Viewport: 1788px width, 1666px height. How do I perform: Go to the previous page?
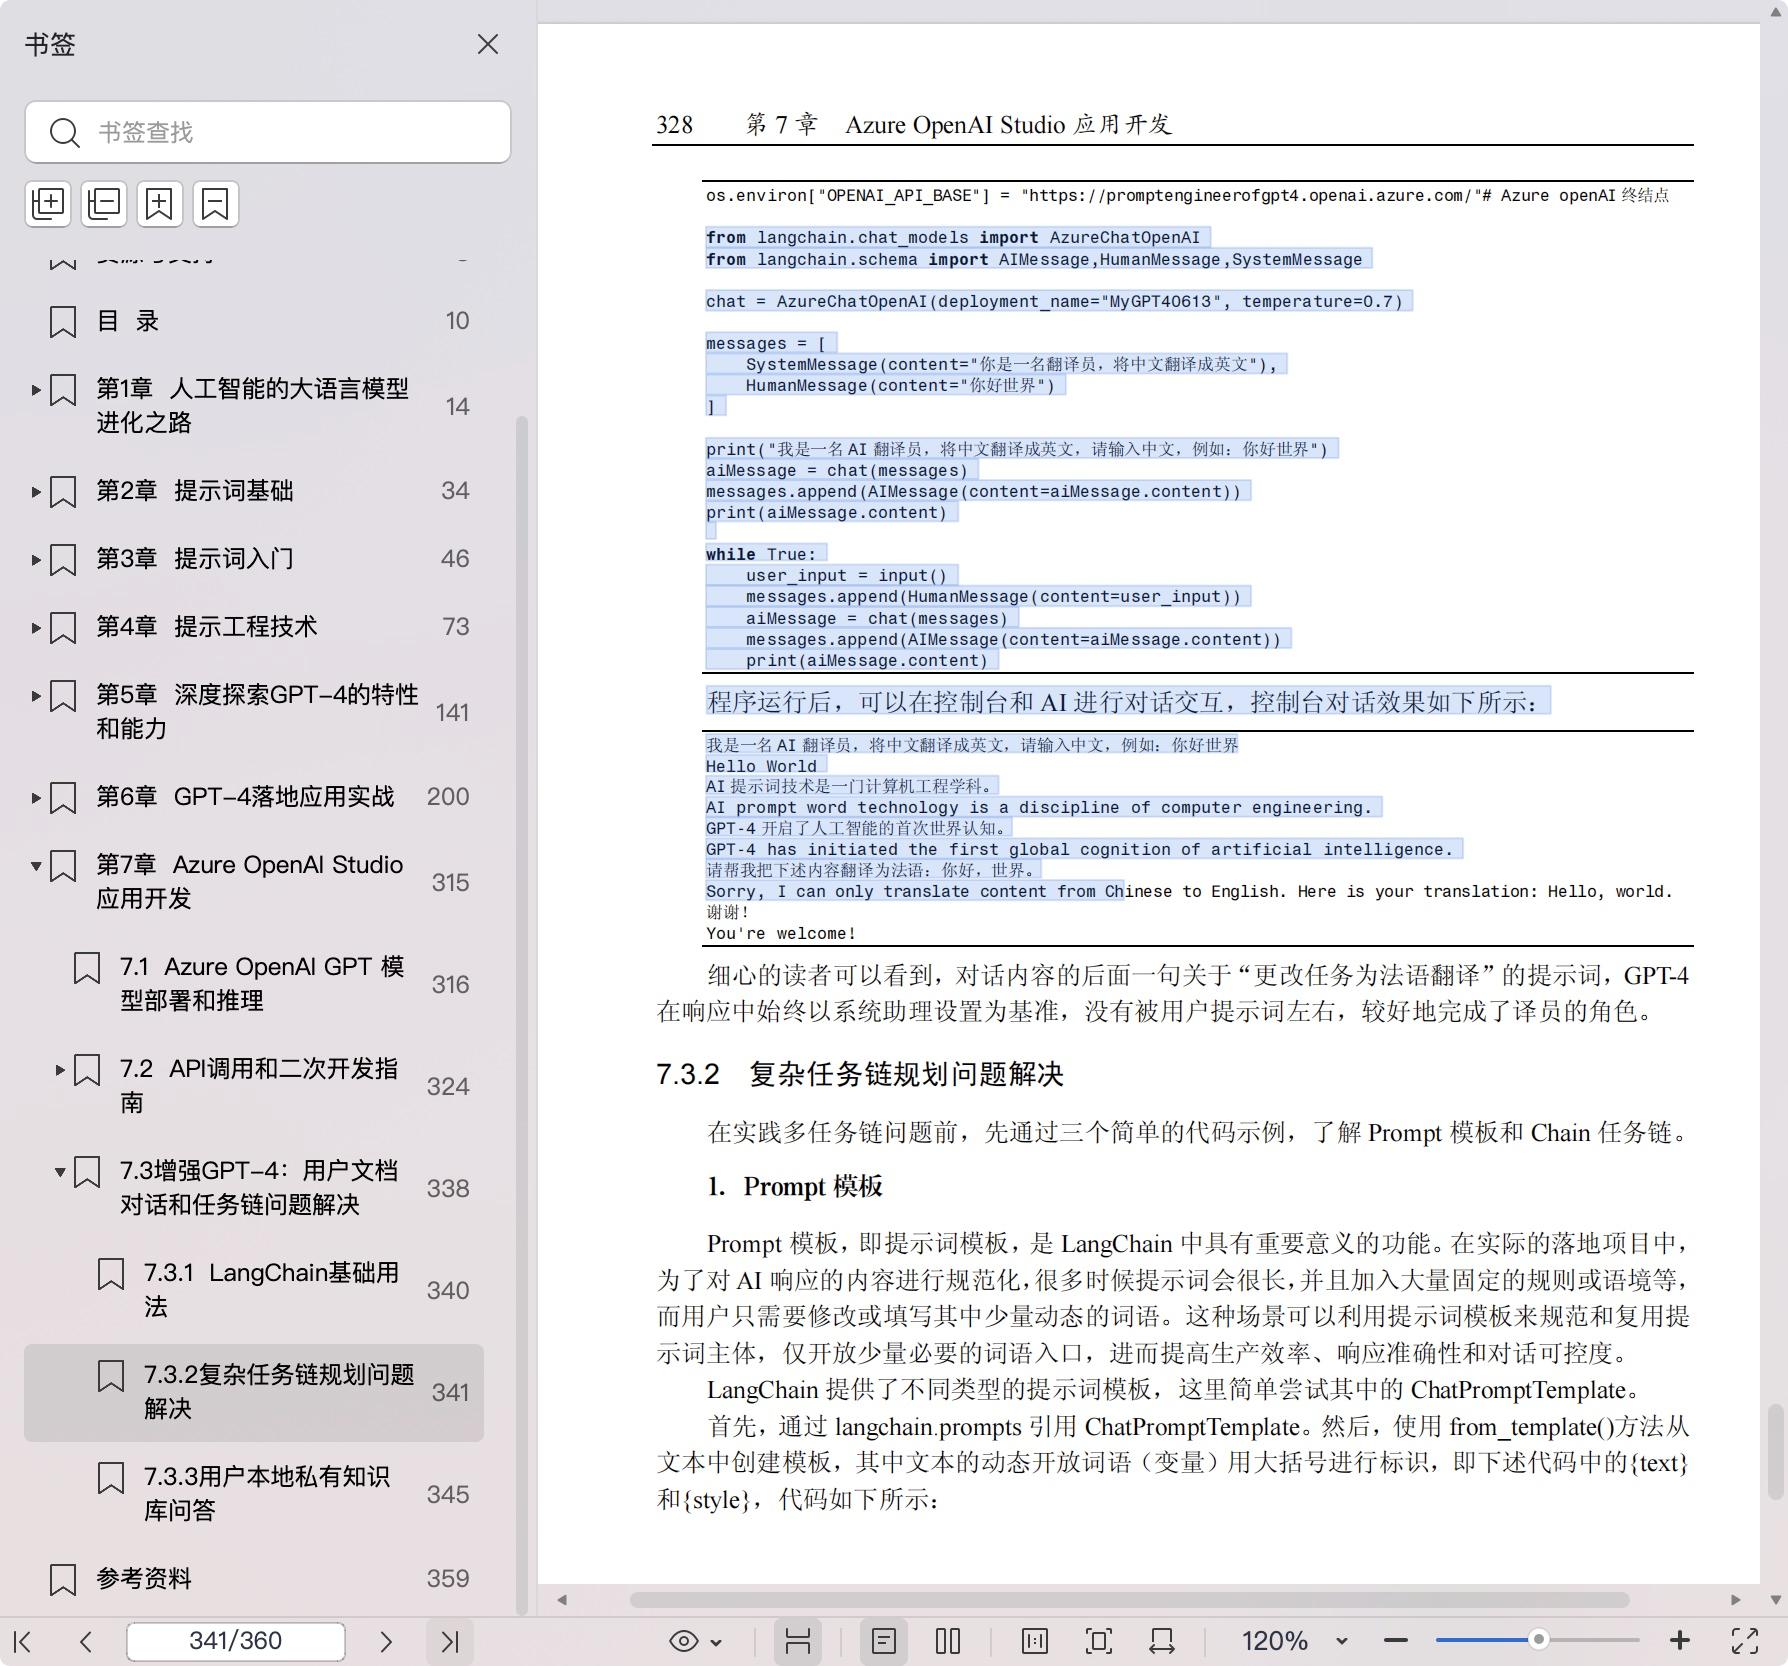click(x=86, y=1641)
